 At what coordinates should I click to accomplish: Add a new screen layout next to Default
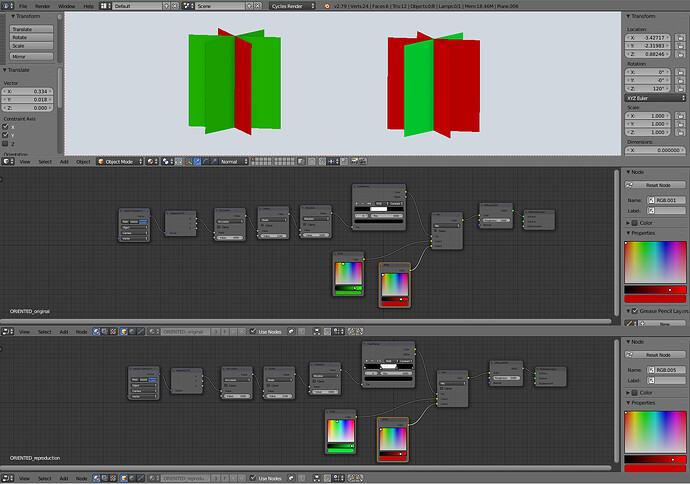(167, 6)
